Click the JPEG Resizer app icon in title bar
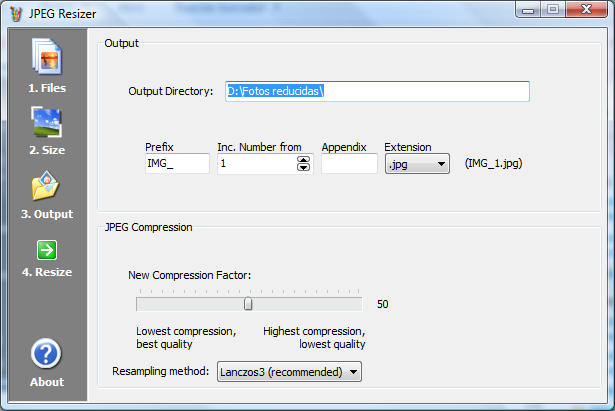The width and height of the screenshot is (615, 411). [16, 14]
